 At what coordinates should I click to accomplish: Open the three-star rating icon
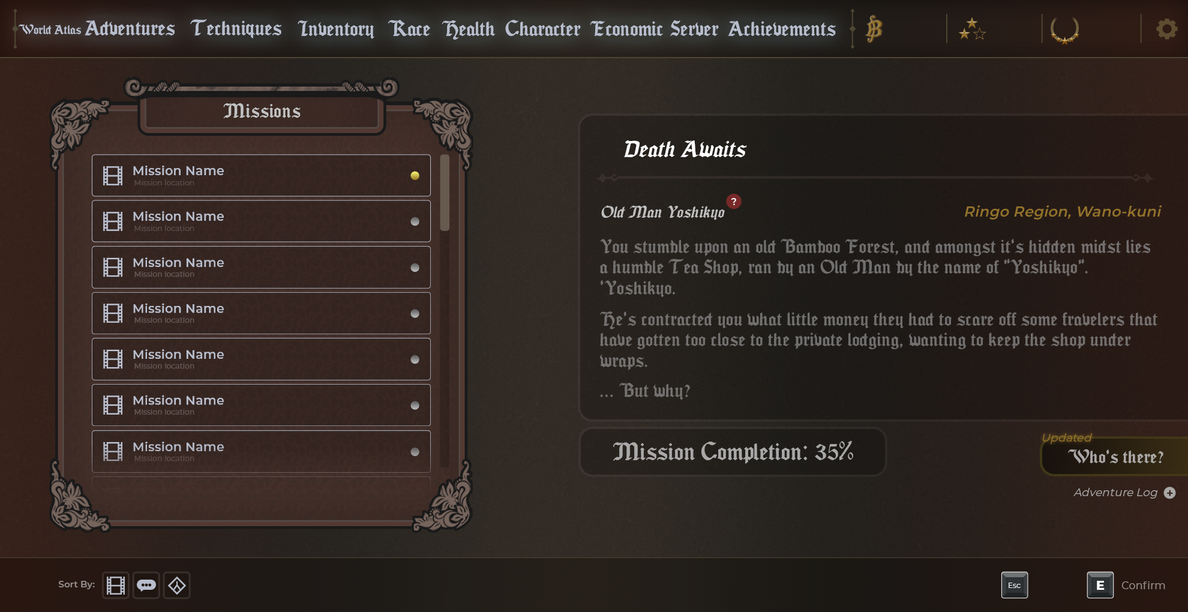tap(971, 29)
